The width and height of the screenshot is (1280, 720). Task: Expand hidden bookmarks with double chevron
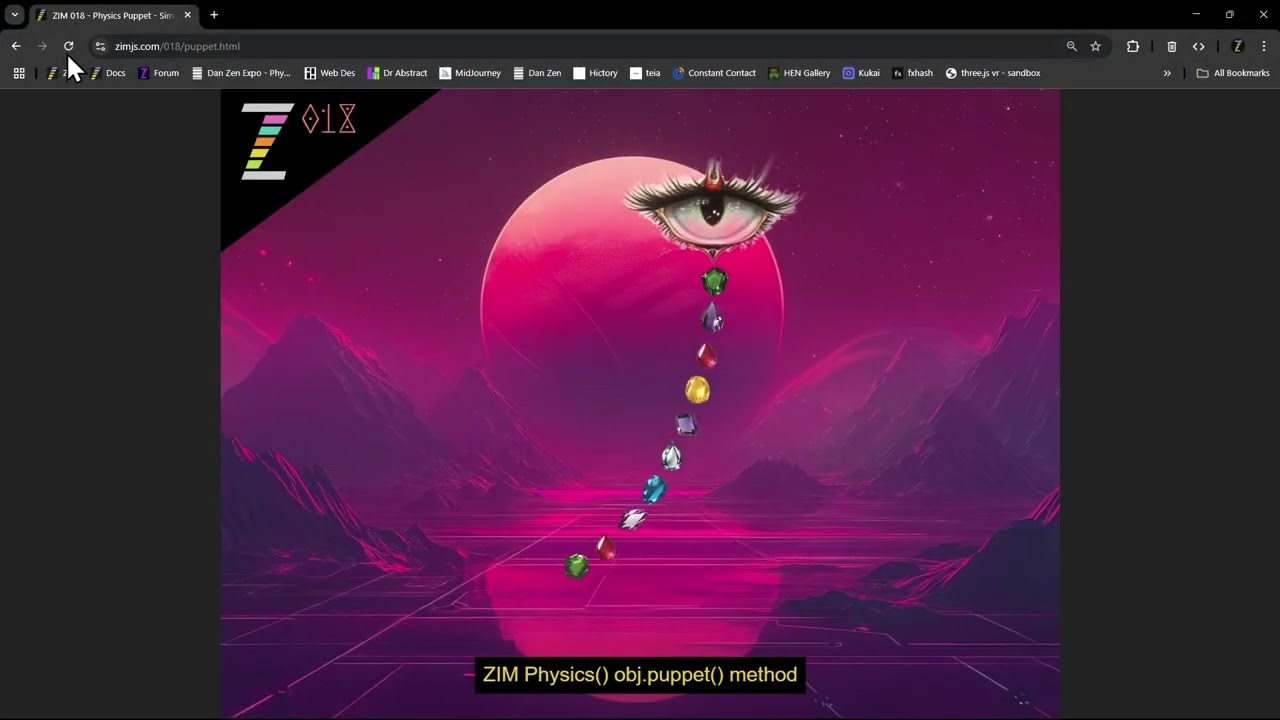pyautogui.click(x=1167, y=73)
